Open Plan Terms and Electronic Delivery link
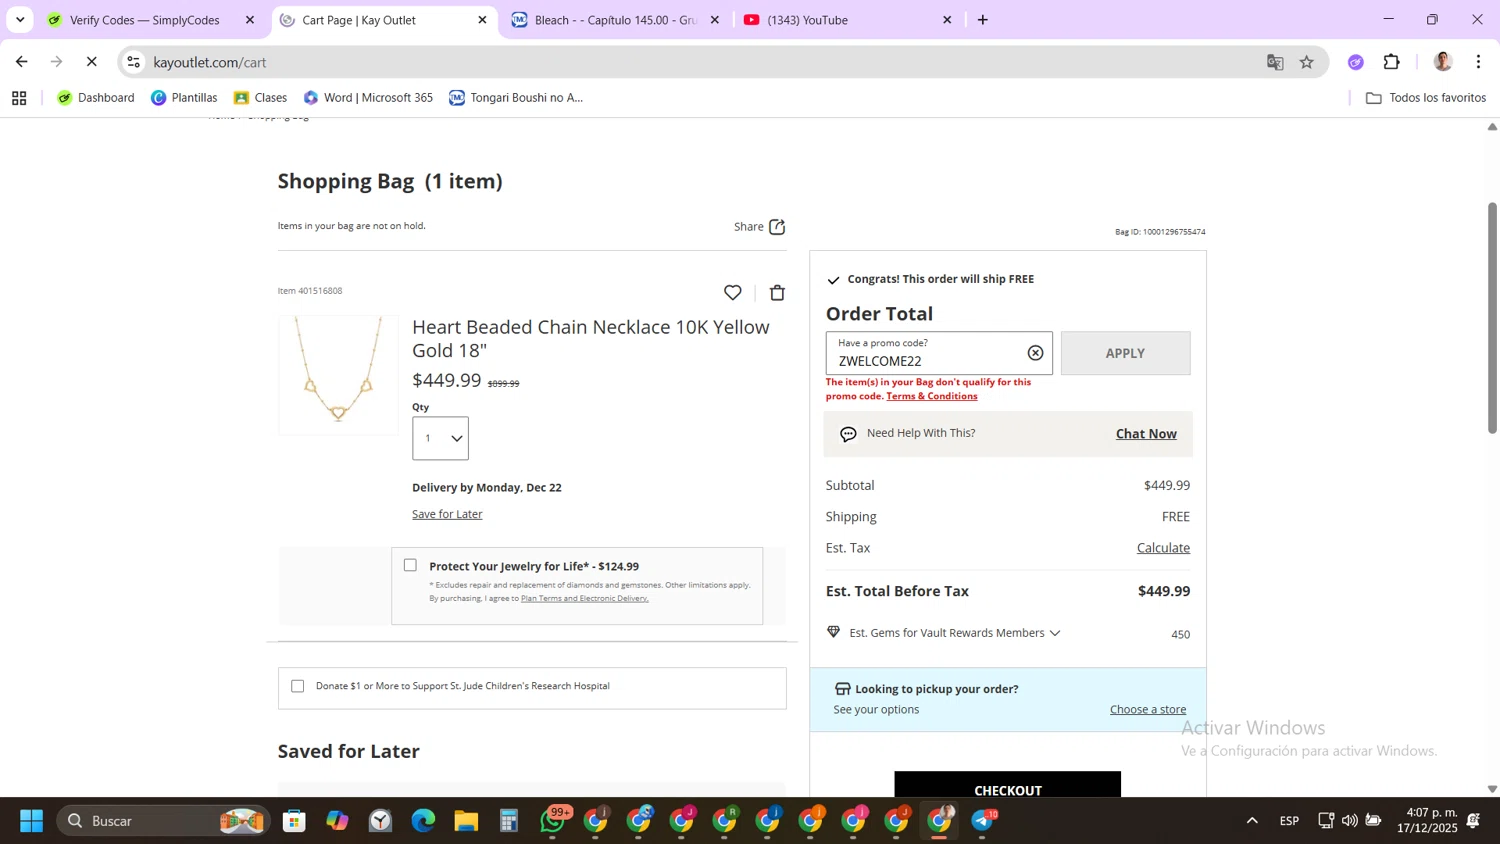This screenshot has height=844, width=1500. point(585,599)
